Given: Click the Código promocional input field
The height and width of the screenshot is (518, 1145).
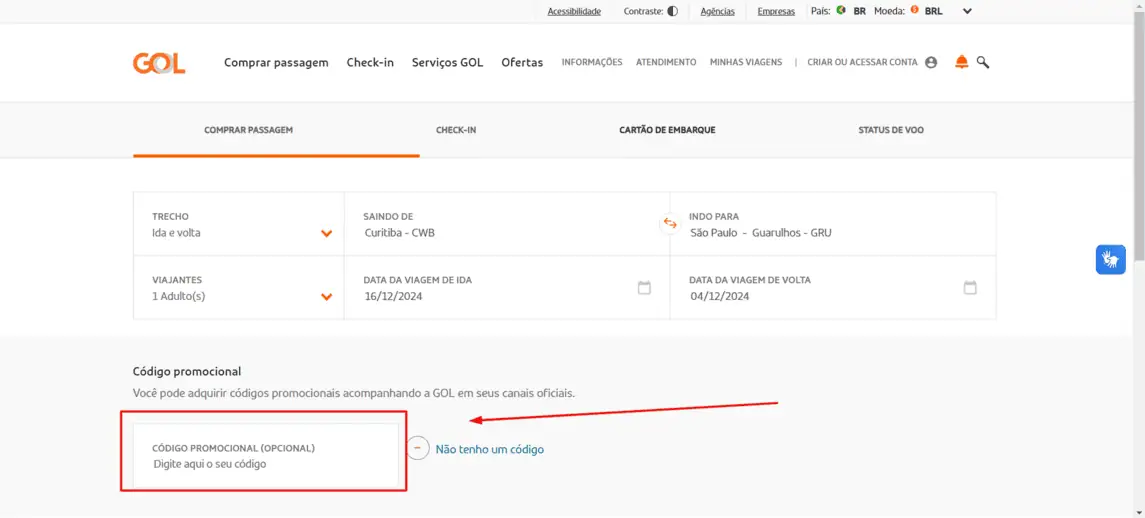Looking at the screenshot, I should (266, 456).
